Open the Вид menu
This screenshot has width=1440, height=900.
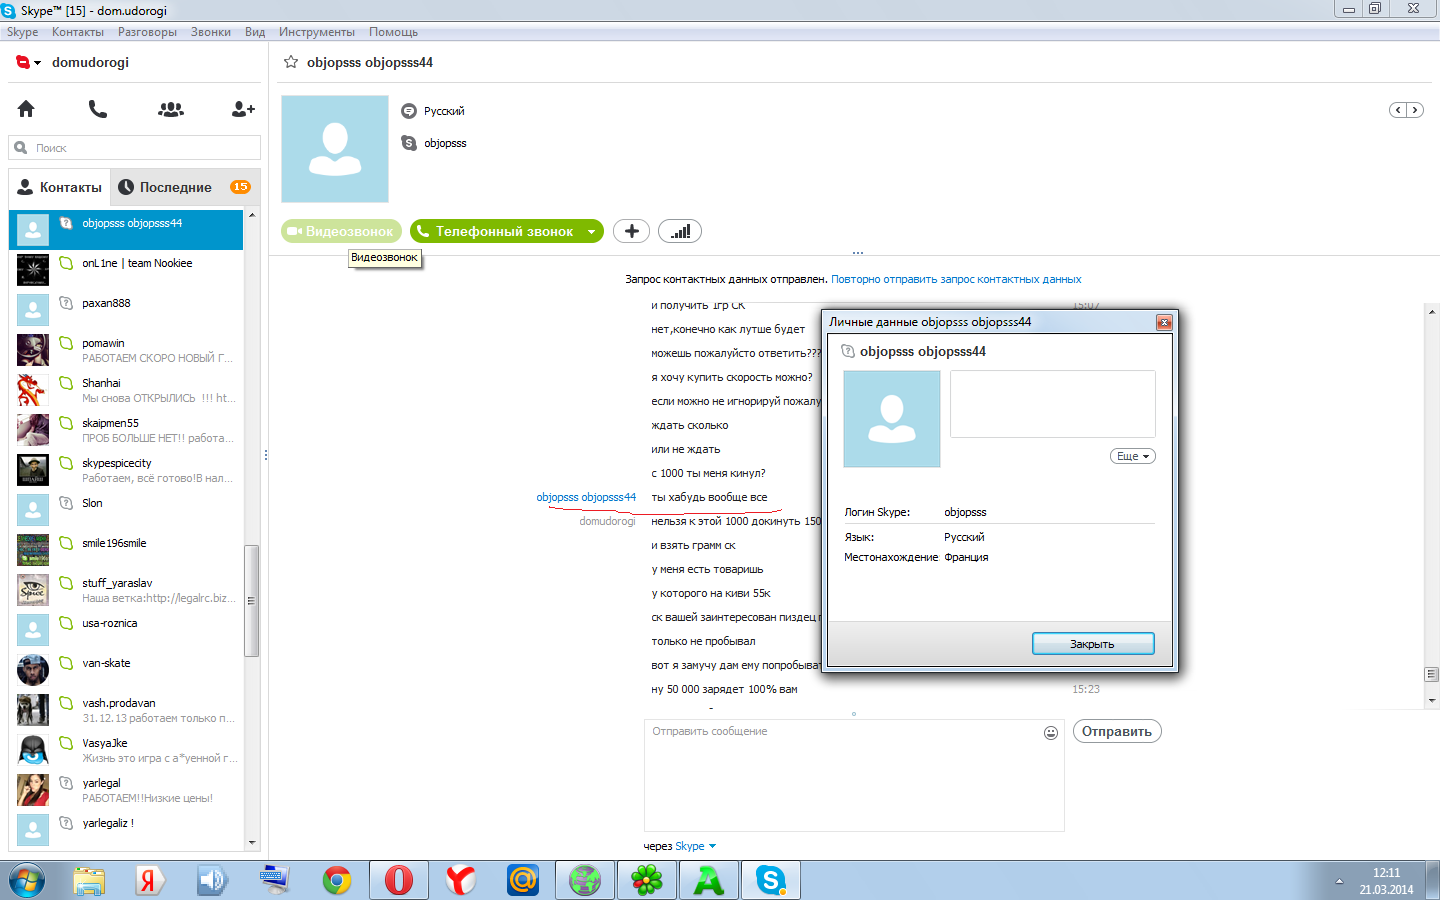pos(255,32)
